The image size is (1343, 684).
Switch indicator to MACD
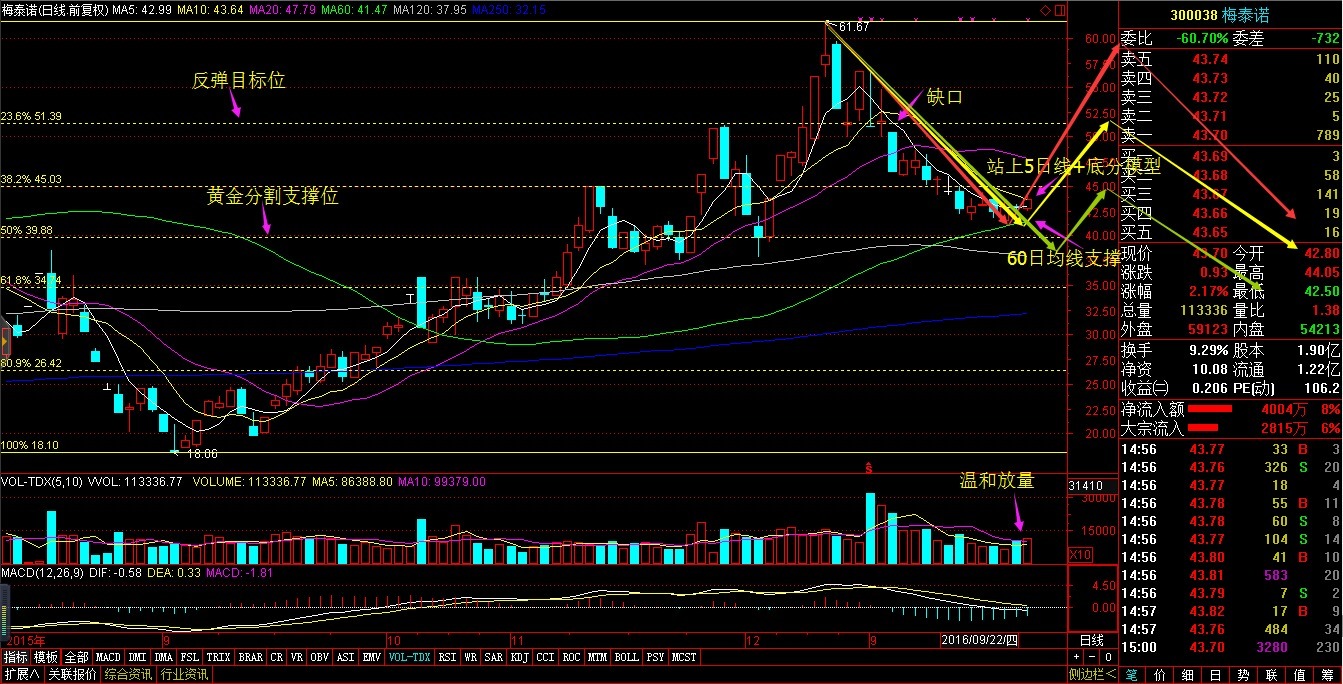108,657
